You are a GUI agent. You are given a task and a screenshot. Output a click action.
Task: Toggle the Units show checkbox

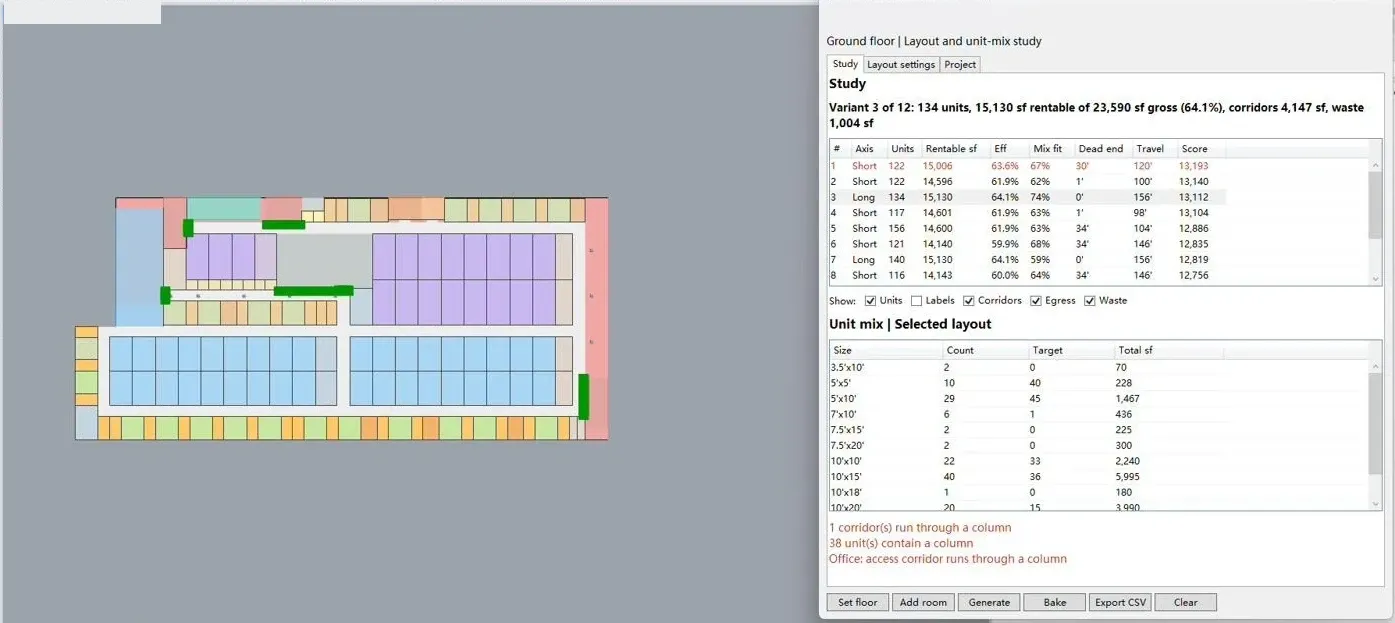point(870,301)
